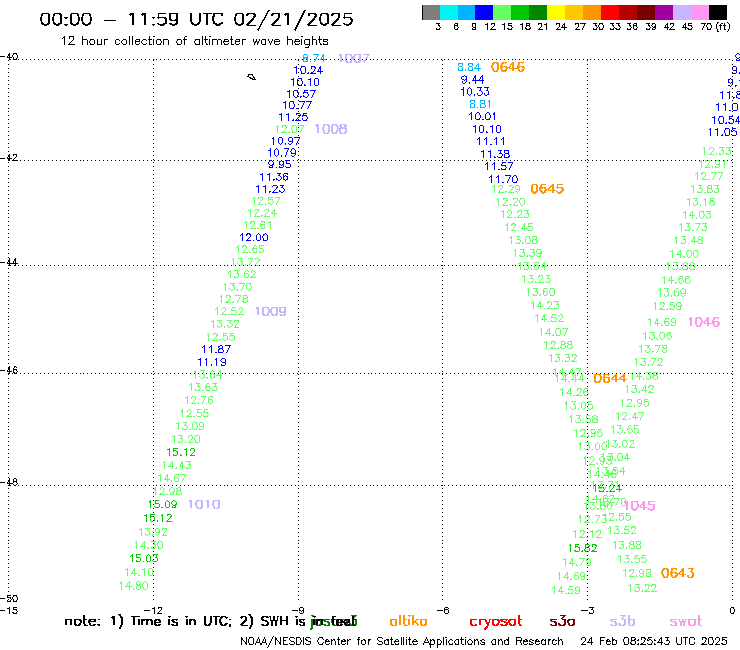The height and width of the screenshot is (650, 740).
Task: Click the wave height value 13.22
Action: click(x=642, y=588)
